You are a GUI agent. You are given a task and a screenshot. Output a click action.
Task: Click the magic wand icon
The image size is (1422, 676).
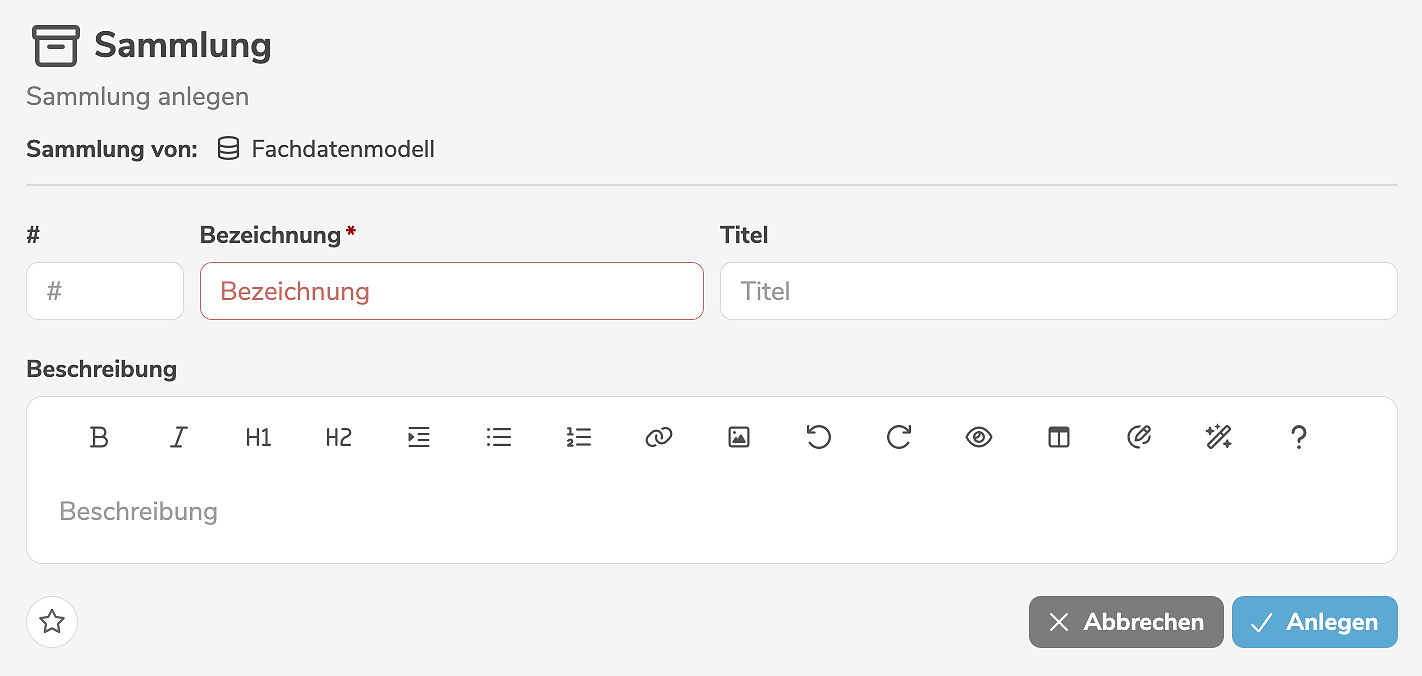[1219, 437]
